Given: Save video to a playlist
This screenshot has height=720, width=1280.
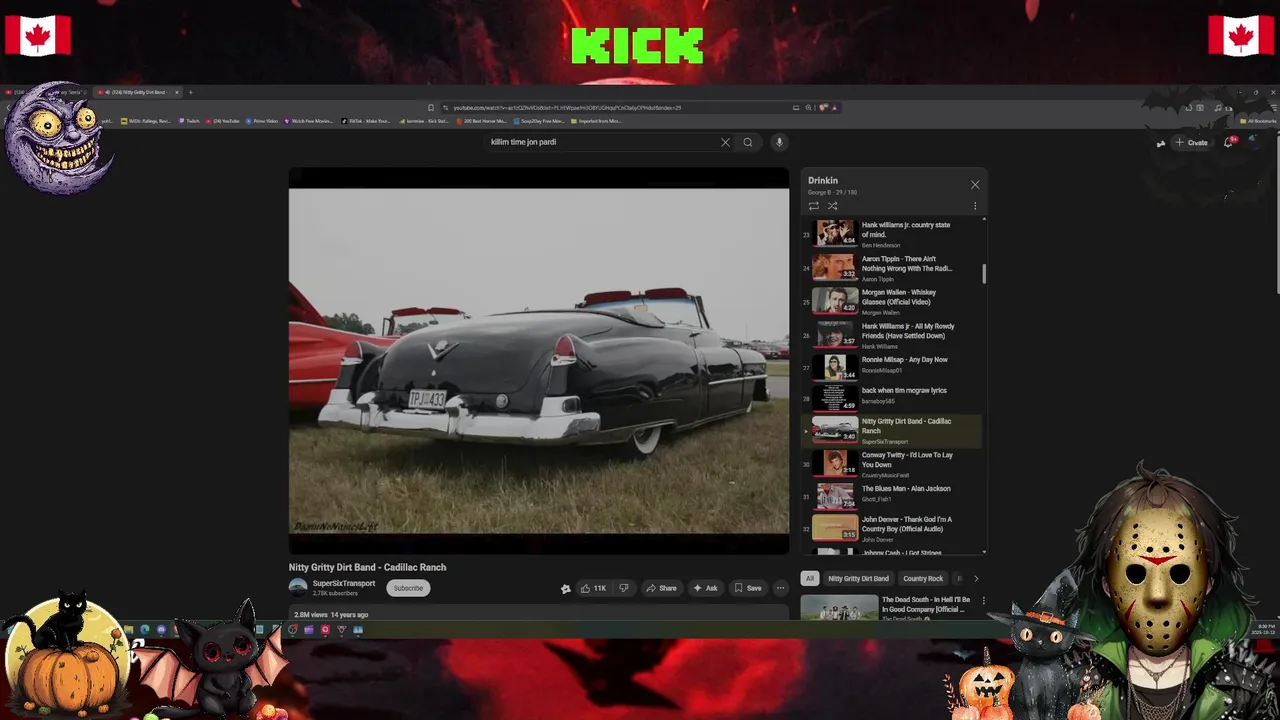Looking at the screenshot, I should click(x=748, y=588).
